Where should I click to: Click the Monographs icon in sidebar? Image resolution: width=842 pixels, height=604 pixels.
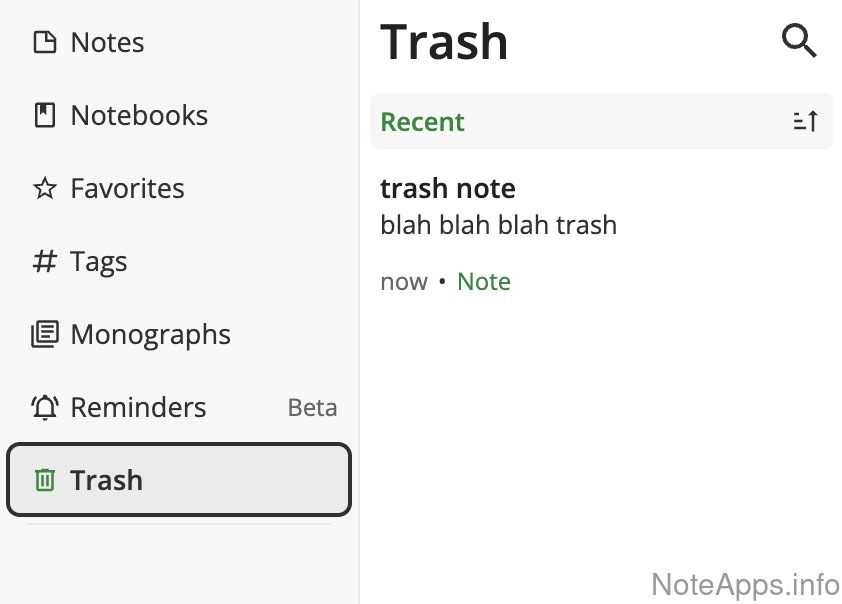tap(45, 335)
